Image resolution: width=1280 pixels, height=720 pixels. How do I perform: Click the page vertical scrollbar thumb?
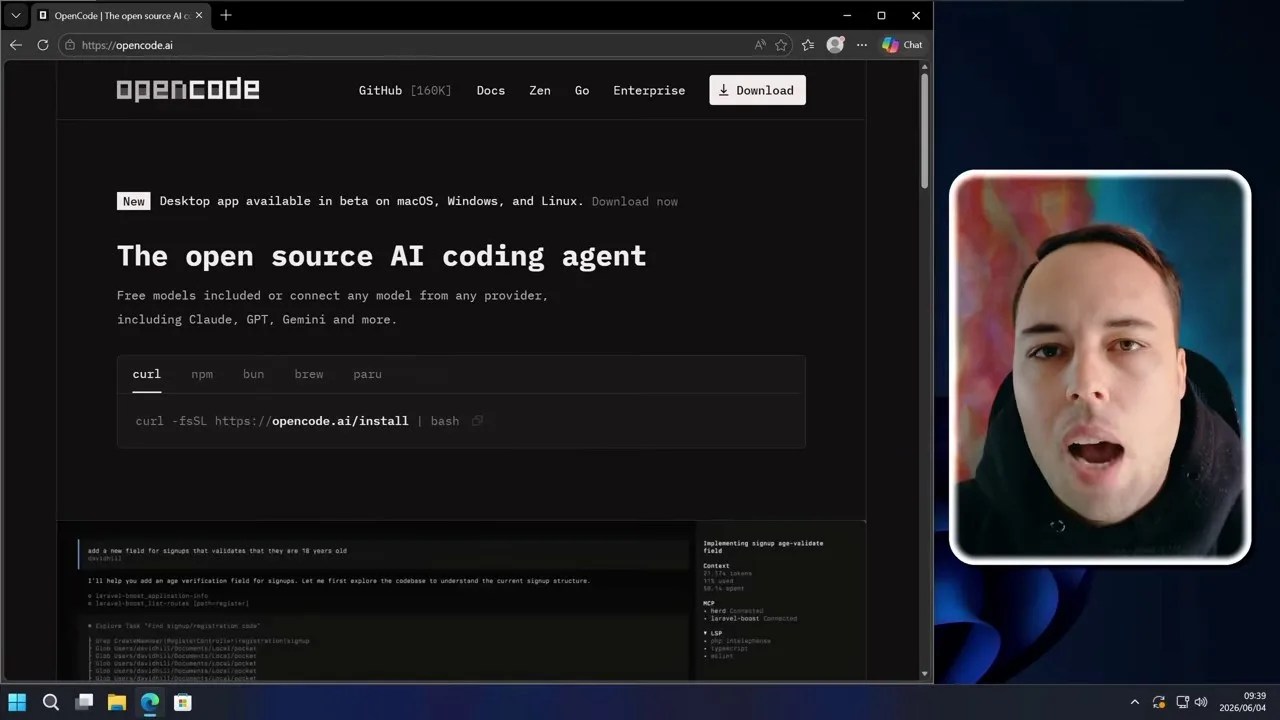924,129
